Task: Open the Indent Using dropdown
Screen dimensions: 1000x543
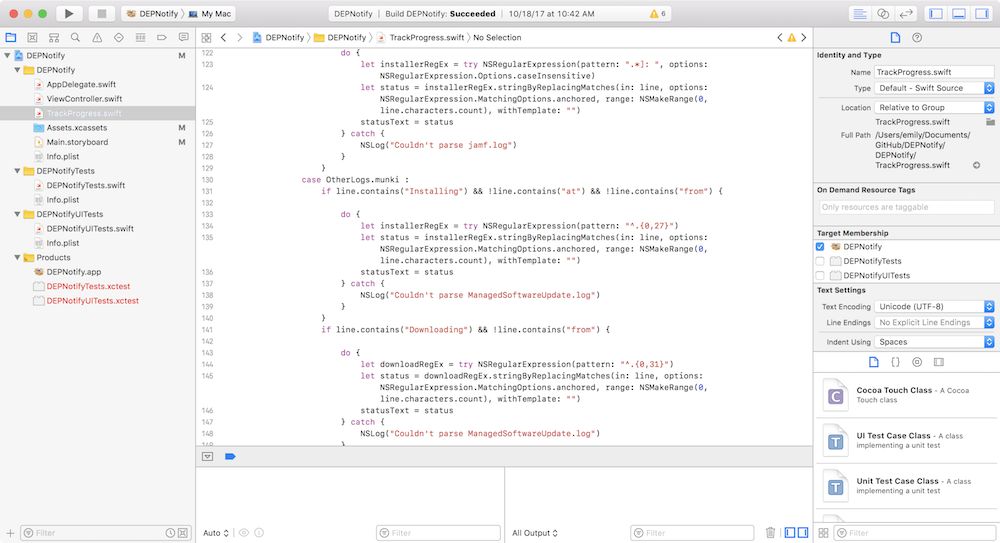Action: 934,342
